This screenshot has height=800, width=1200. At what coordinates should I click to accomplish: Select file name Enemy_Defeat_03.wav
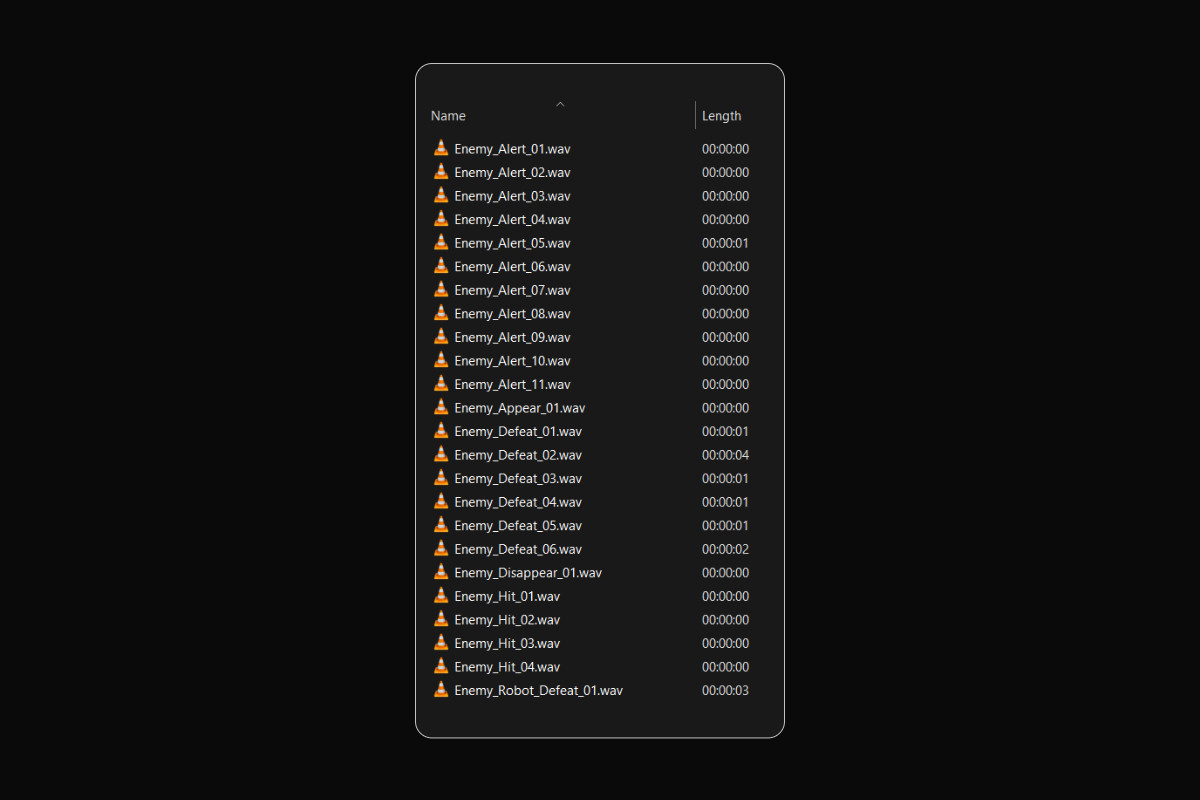518,479
